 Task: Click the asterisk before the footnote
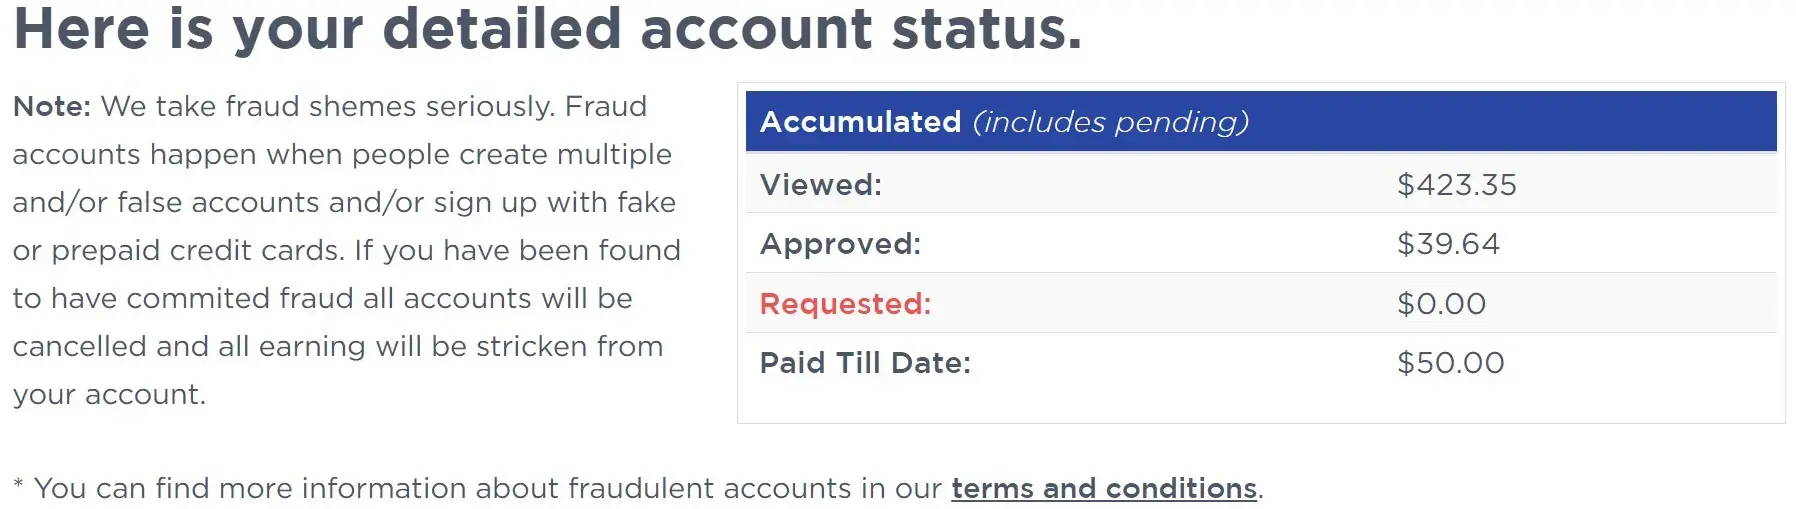(x=18, y=486)
